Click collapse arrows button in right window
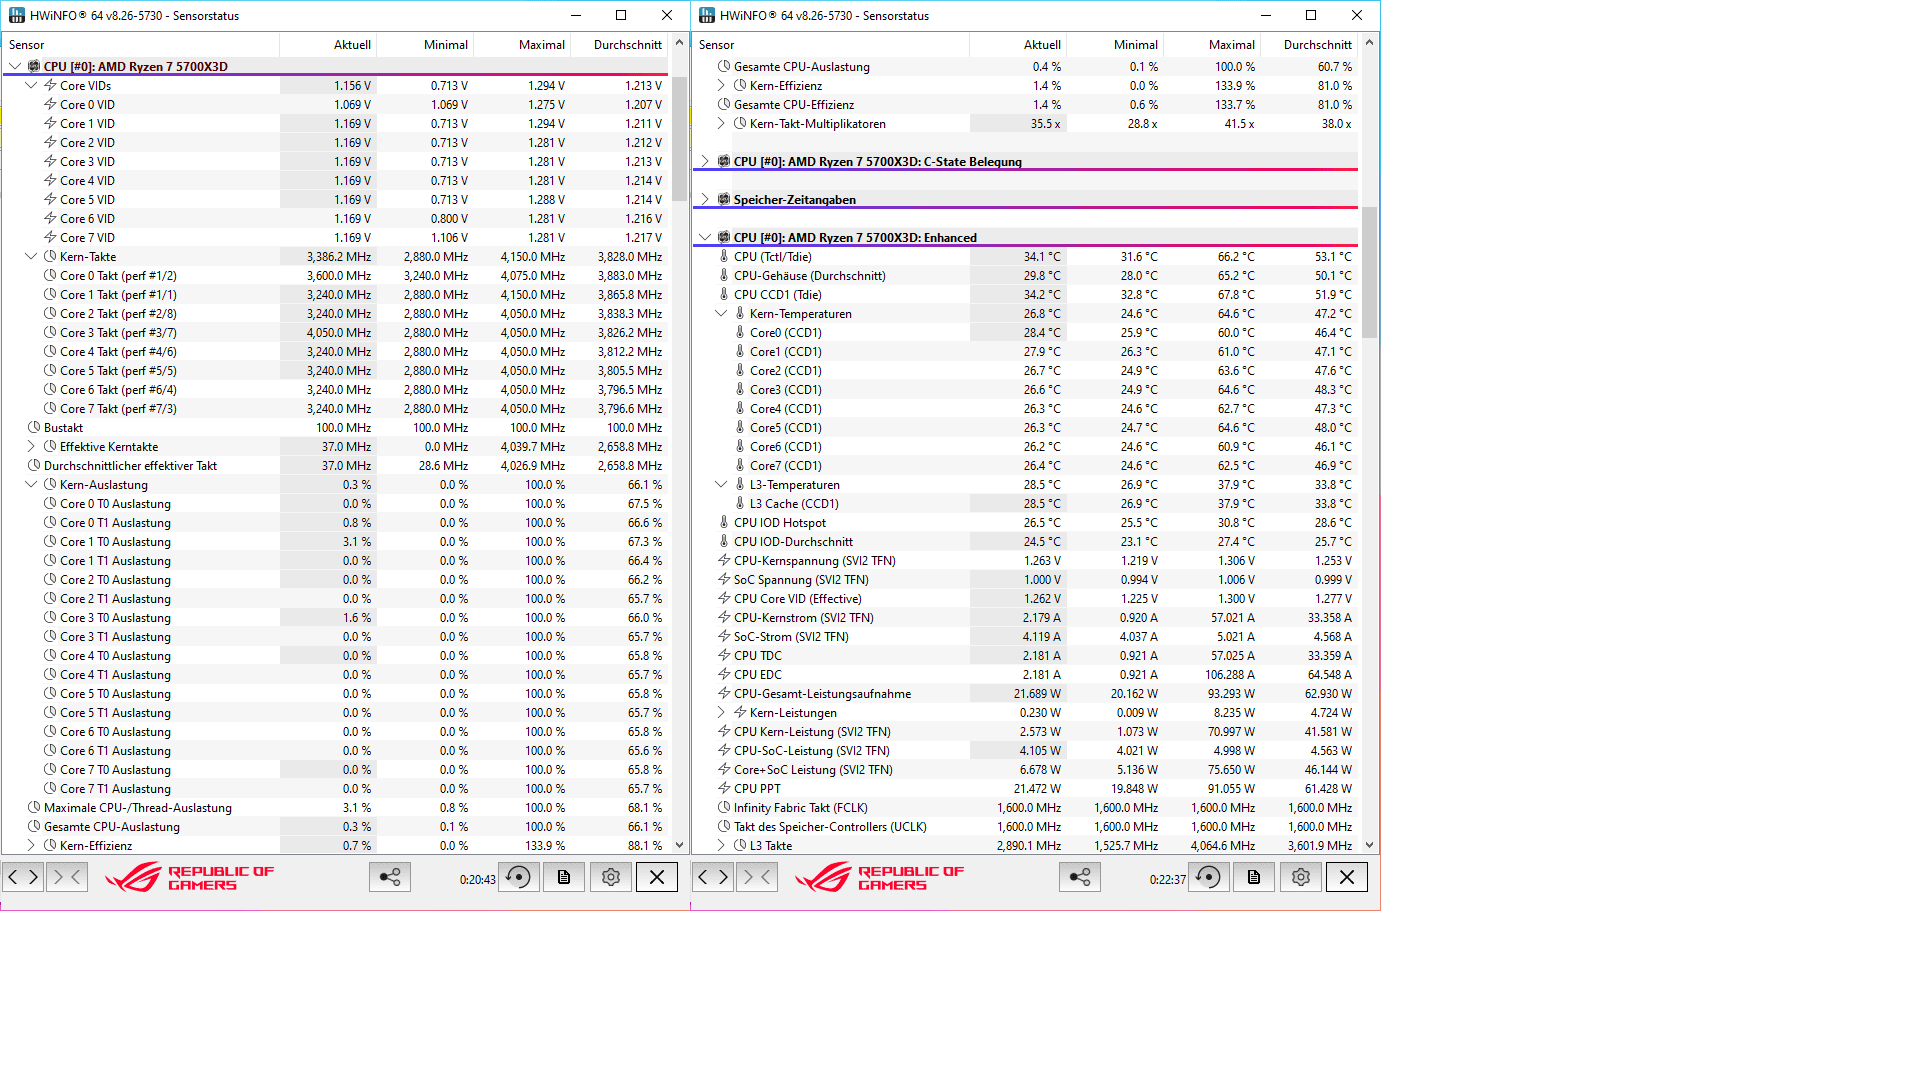The height and width of the screenshot is (1080, 1920). click(x=756, y=877)
